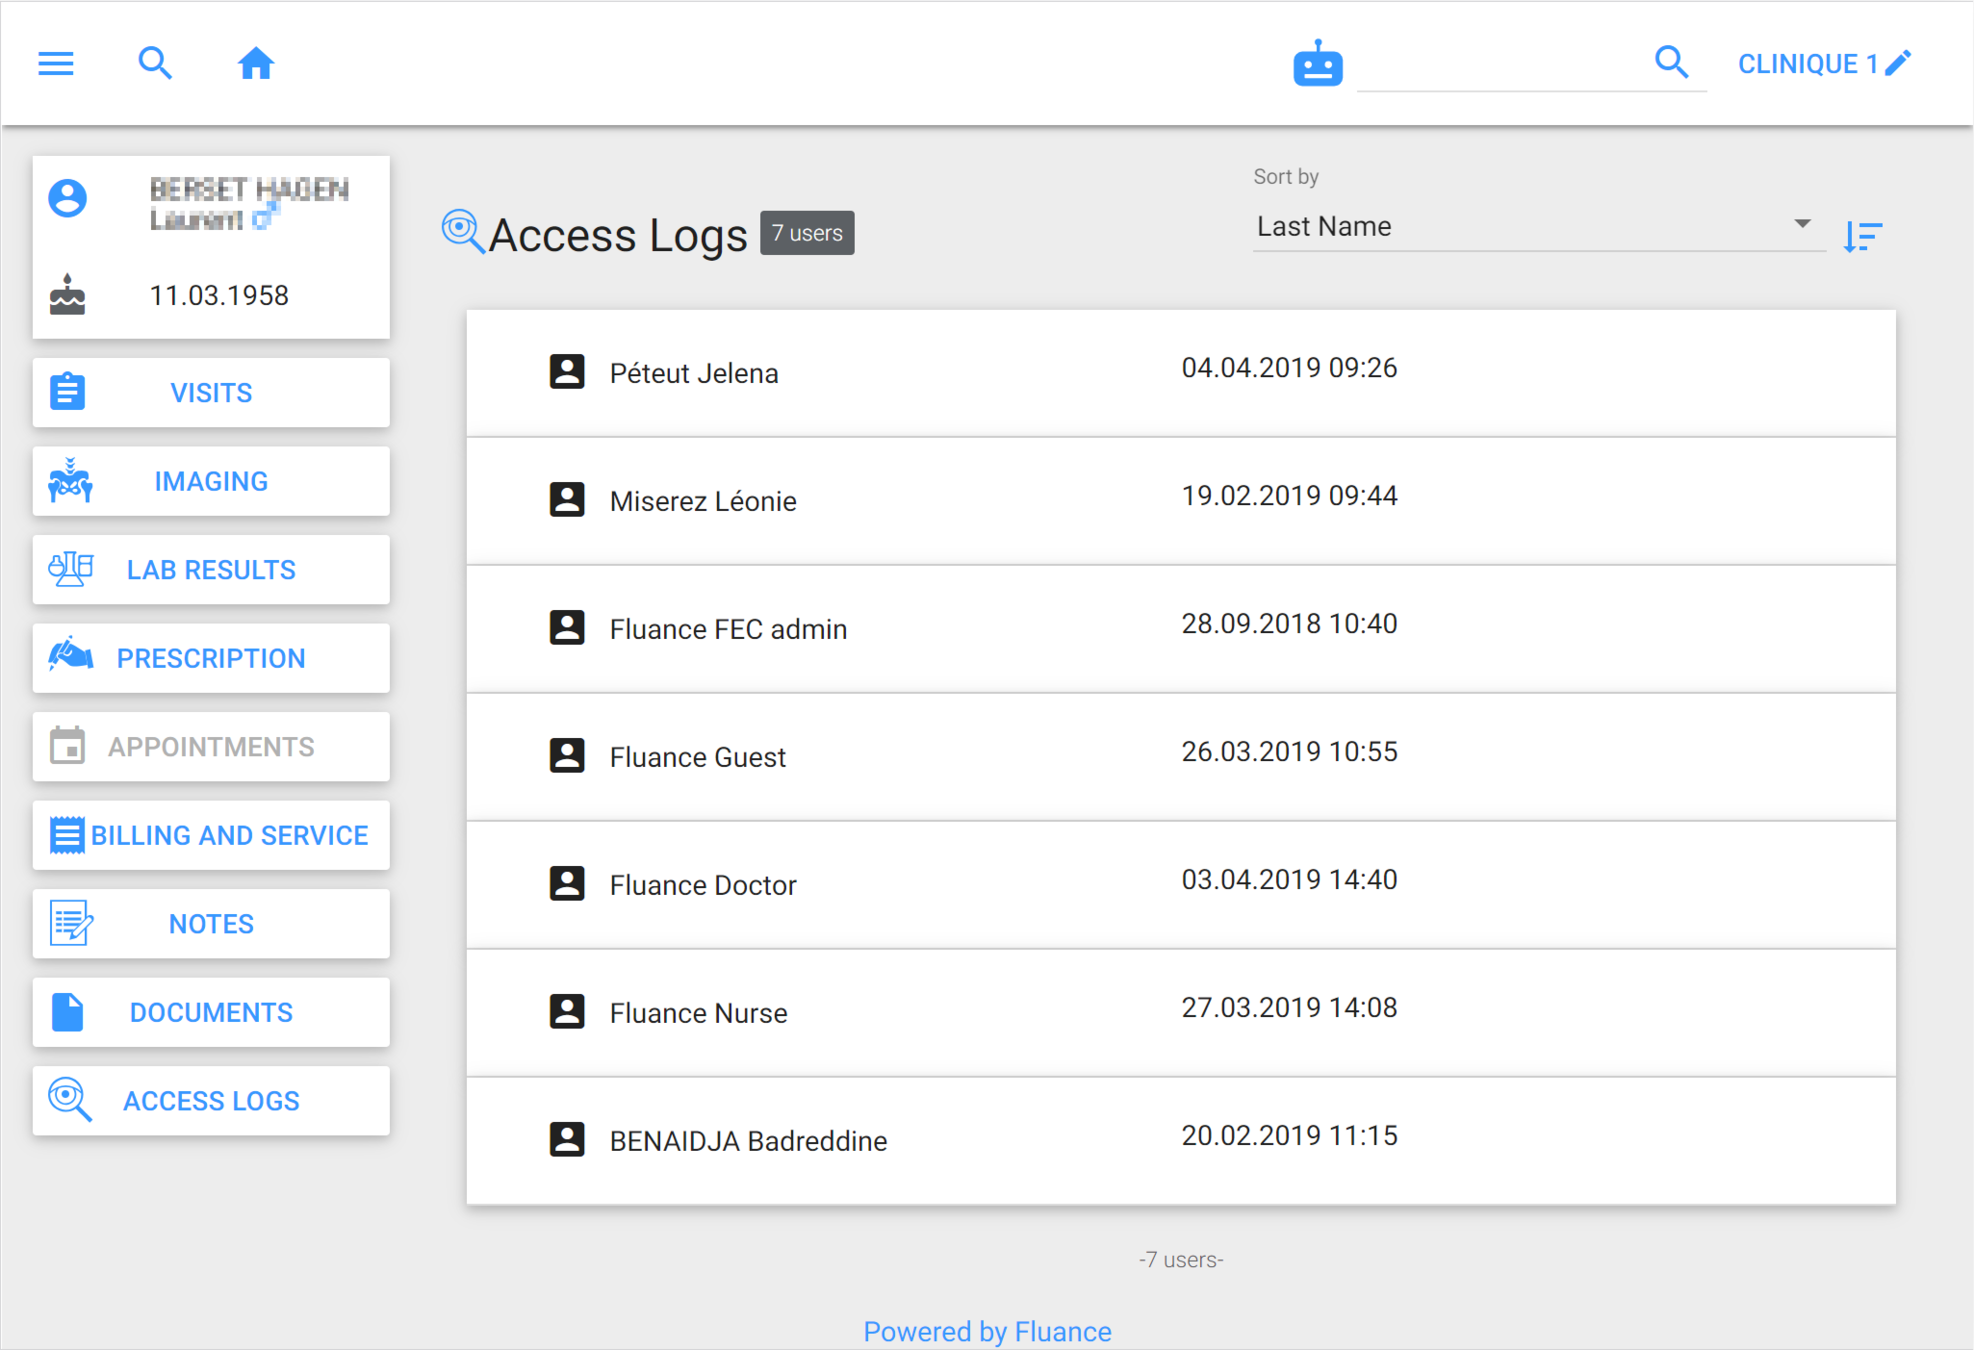Click the patient search magnifier icon
Viewport: 1974px width, 1350px height.
pos(155,64)
